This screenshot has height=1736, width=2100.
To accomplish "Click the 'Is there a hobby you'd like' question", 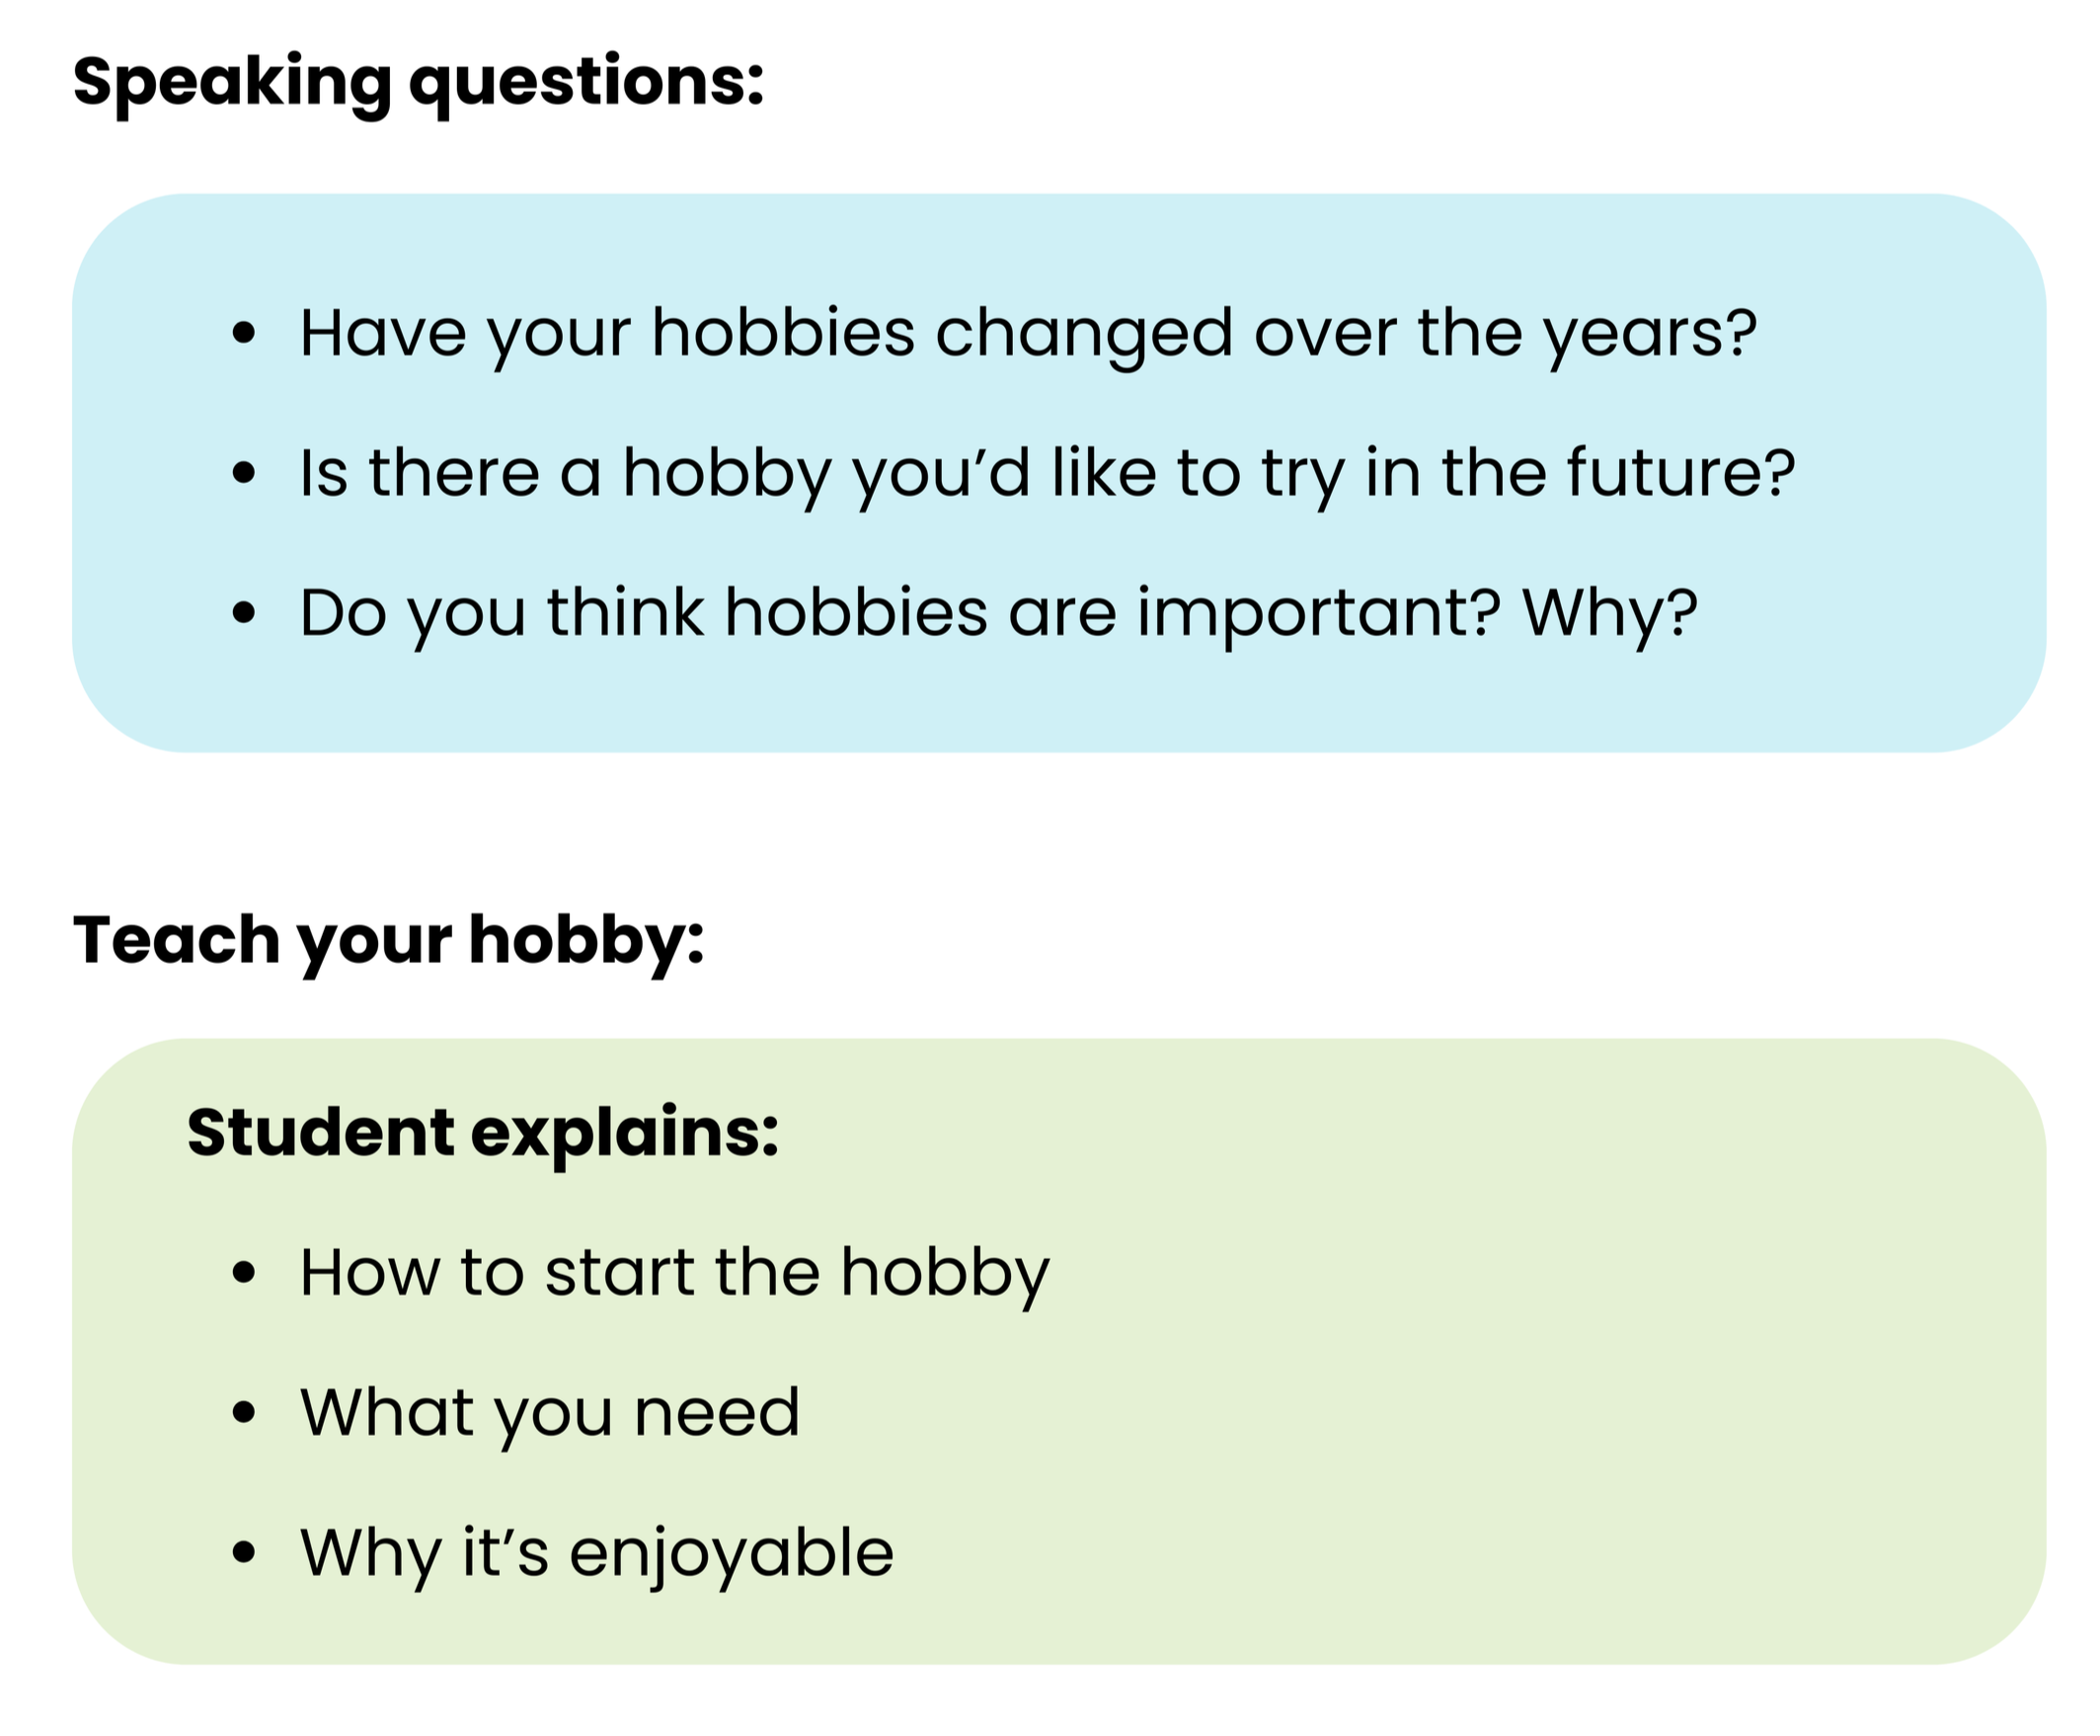I will pyautogui.click(x=1047, y=474).
